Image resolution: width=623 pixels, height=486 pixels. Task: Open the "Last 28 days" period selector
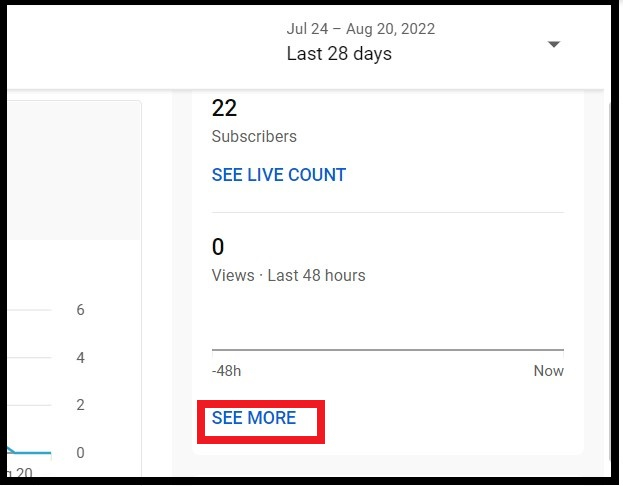(x=339, y=54)
